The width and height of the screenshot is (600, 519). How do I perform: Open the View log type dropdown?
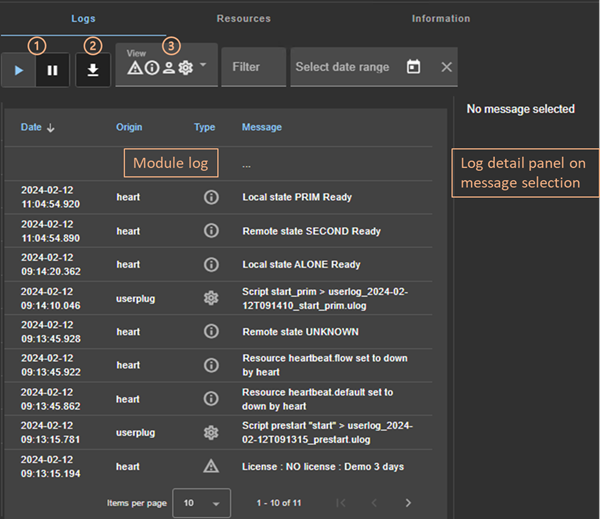click(166, 67)
